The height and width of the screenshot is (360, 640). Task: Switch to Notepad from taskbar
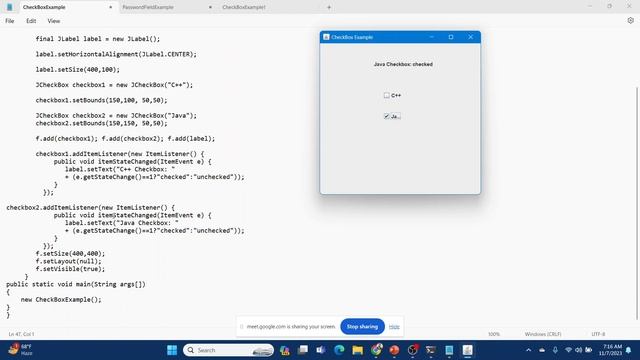tap(449, 350)
